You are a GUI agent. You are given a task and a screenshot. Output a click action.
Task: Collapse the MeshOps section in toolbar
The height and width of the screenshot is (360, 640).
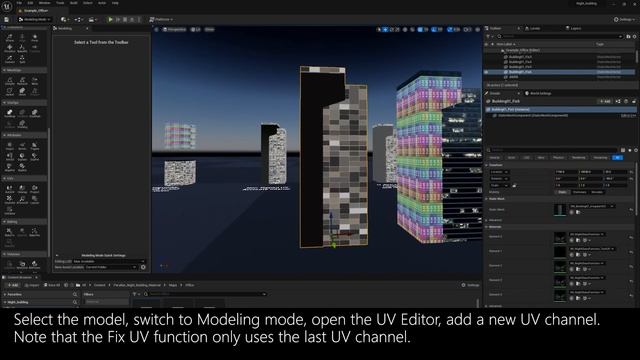(x=4, y=70)
